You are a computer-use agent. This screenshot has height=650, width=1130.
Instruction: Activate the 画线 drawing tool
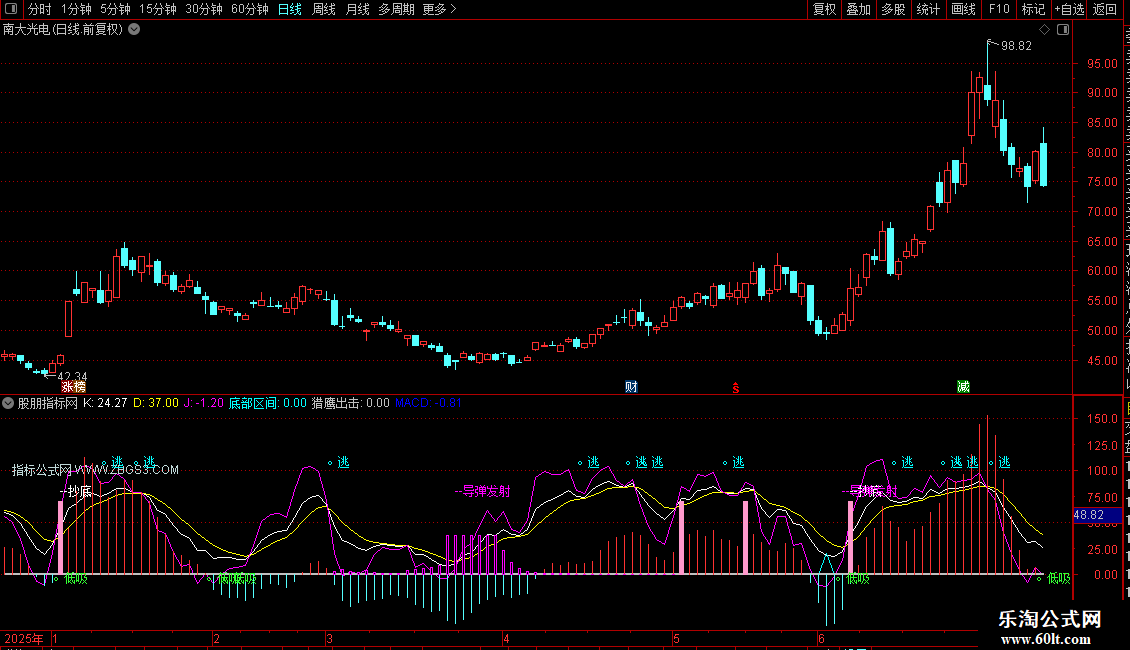click(x=963, y=9)
